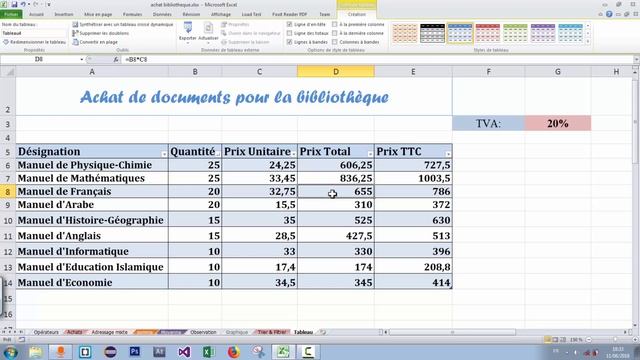
Task: Click Convertir en plage button
Action: (95, 42)
